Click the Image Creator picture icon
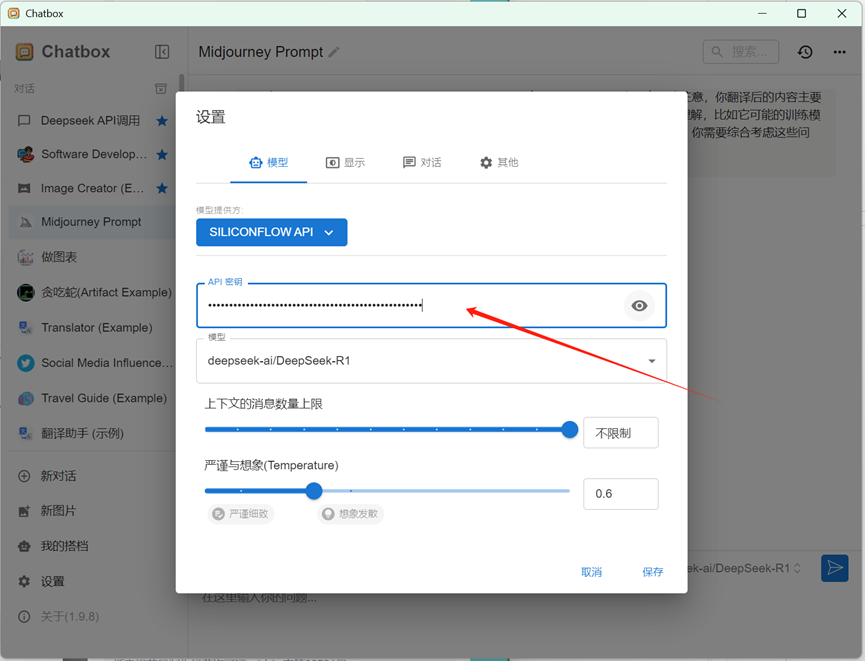Screen dimensions: 865x661 [x=24, y=188]
